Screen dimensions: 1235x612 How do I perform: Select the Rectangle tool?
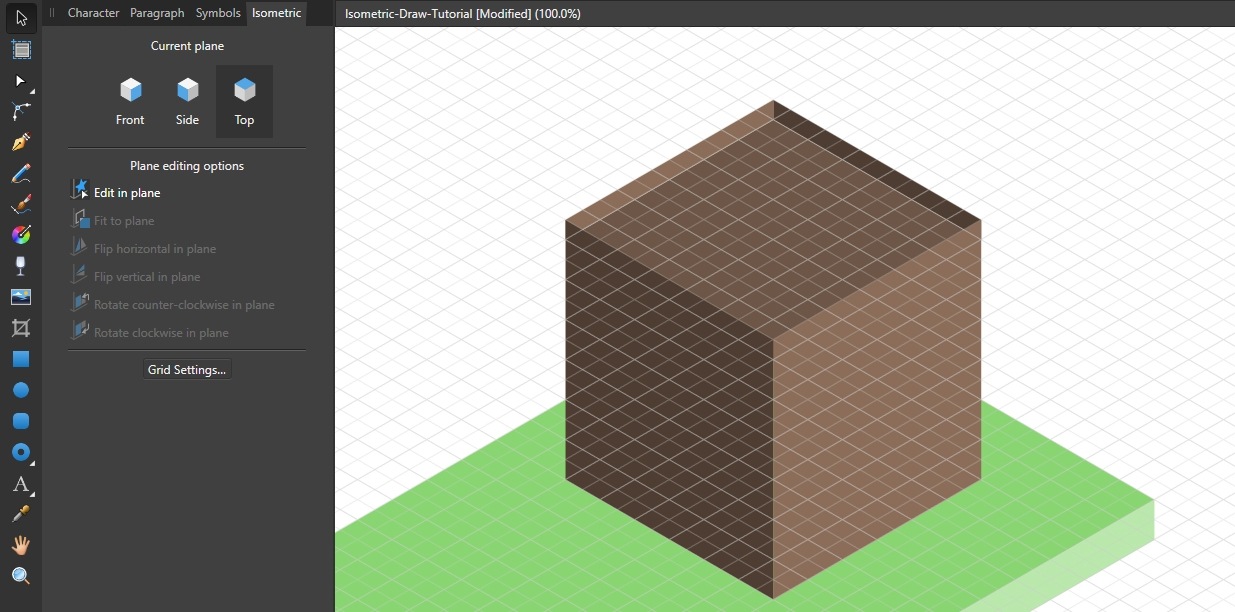[19, 359]
